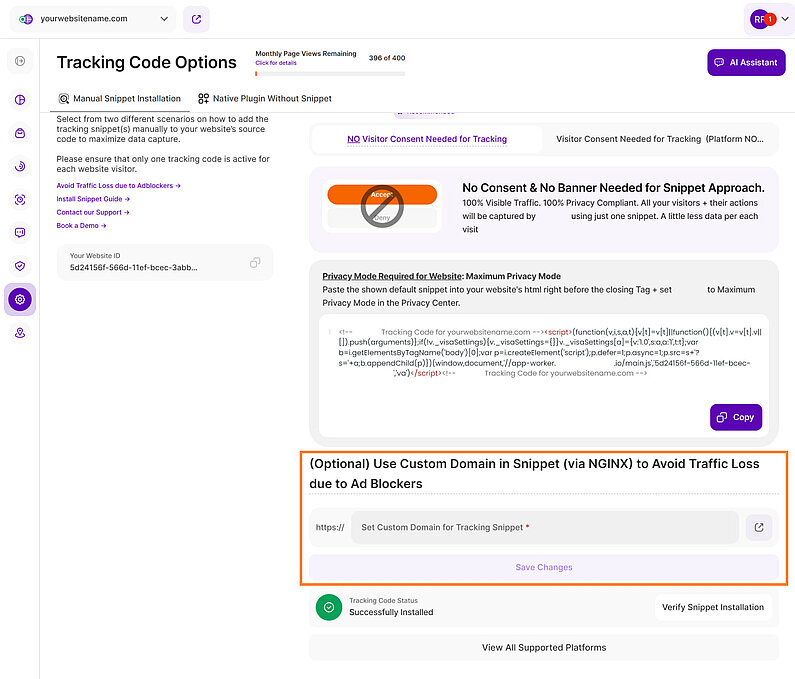Switch to Visitor Consent Needed for Tracking
Viewport: 795px width, 679px height.
coord(658,139)
